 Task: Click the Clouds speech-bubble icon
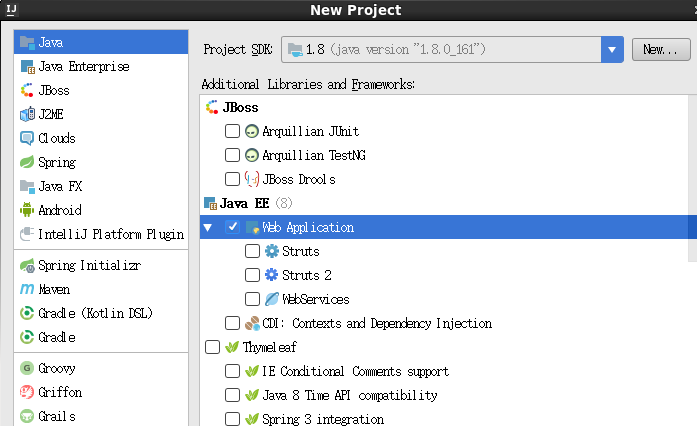click(x=27, y=138)
